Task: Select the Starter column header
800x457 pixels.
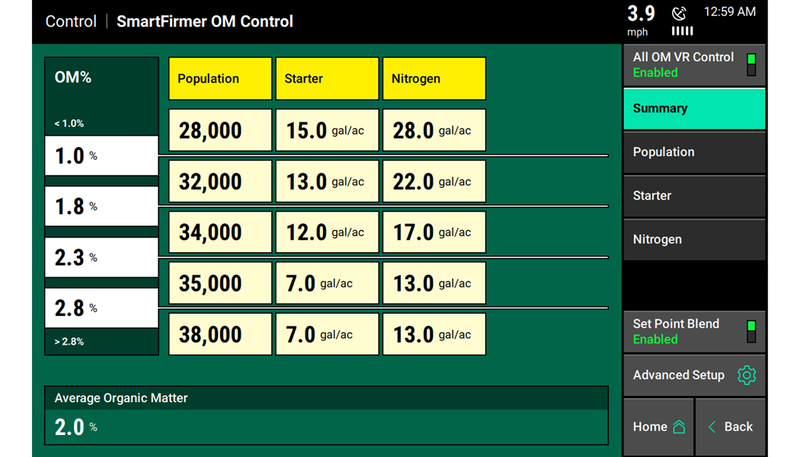Action: [327, 79]
